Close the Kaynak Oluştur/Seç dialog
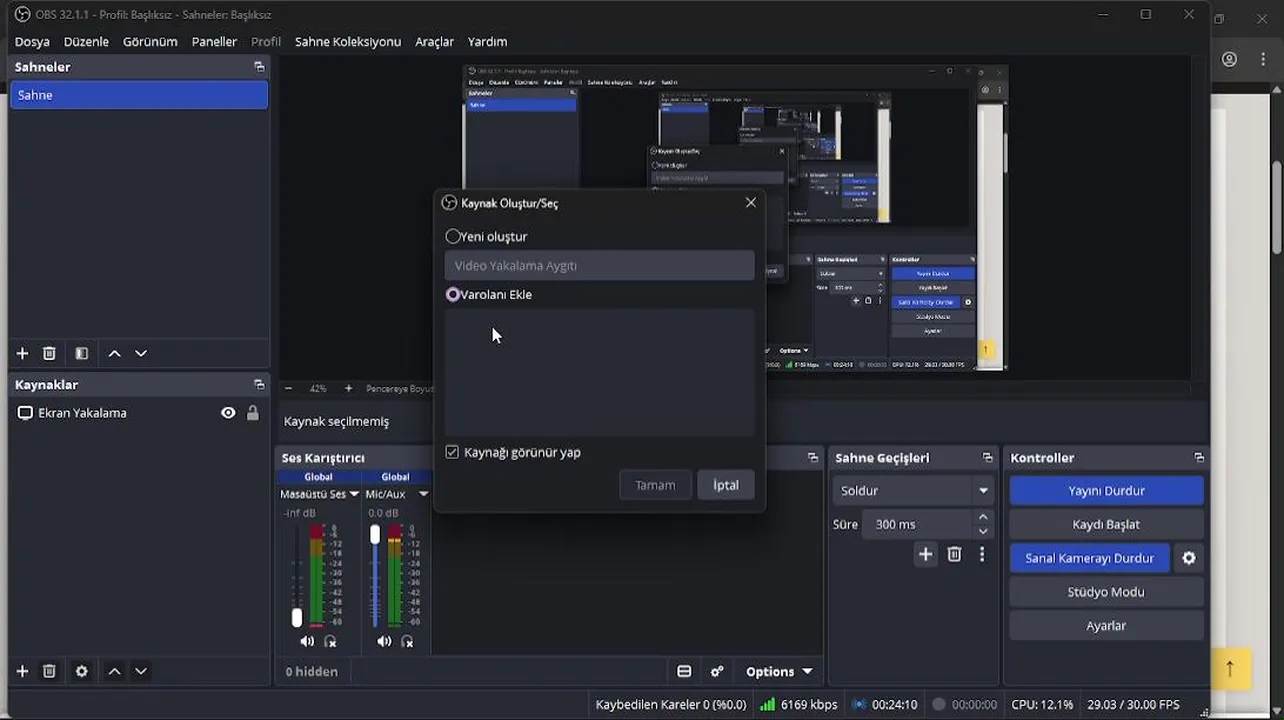Image resolution: width=1284 pixels, height=720 pixels. click(x=751, y=202)
